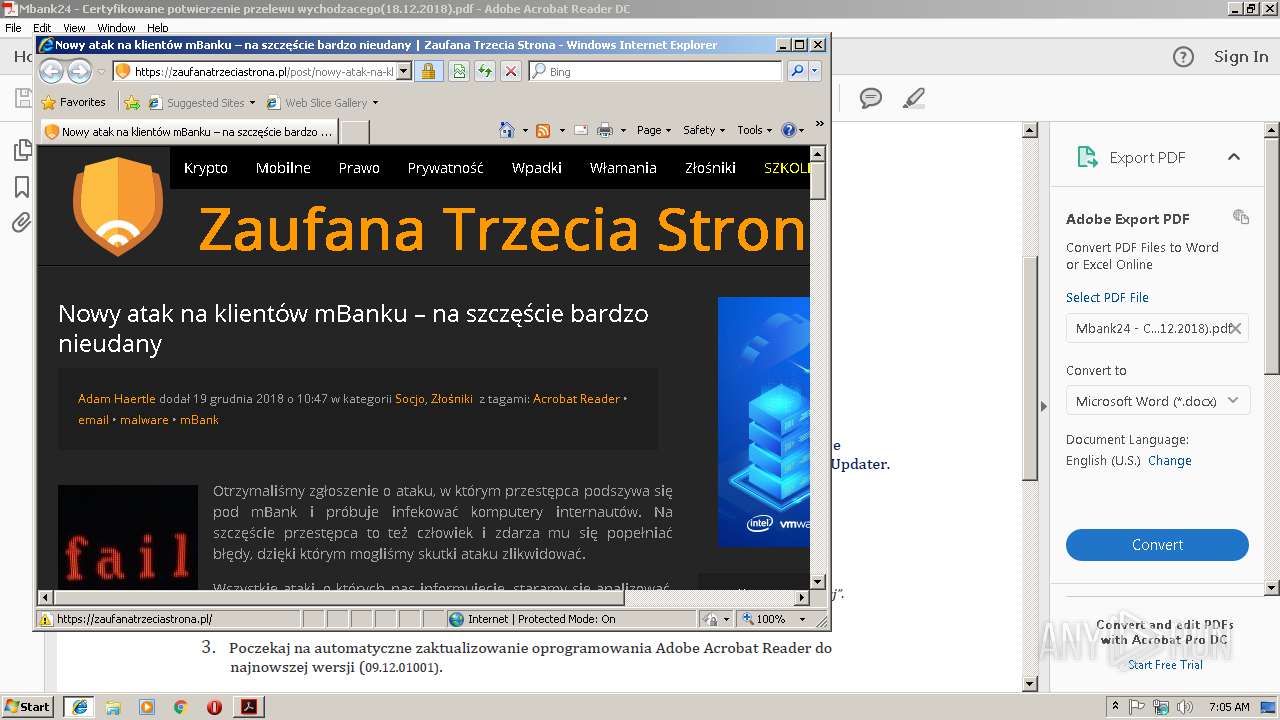Open IE address bar URL dropdown
1280x720 pixels.
pos(404,71)
